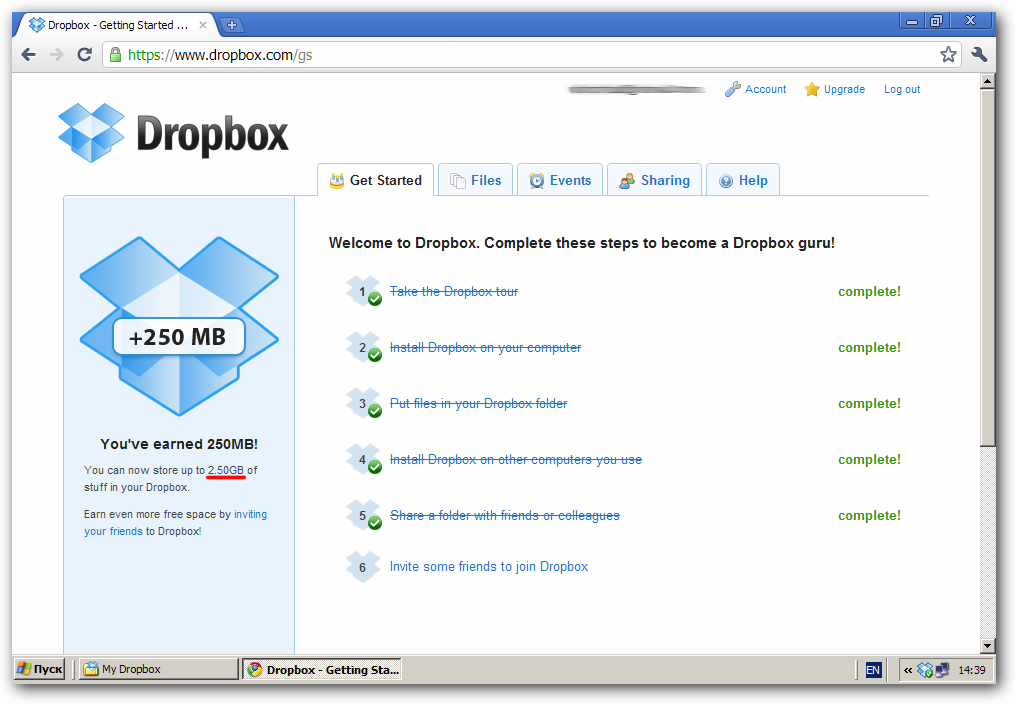Open a new browser tab
1016x704 pixels.
pos(231,25)
